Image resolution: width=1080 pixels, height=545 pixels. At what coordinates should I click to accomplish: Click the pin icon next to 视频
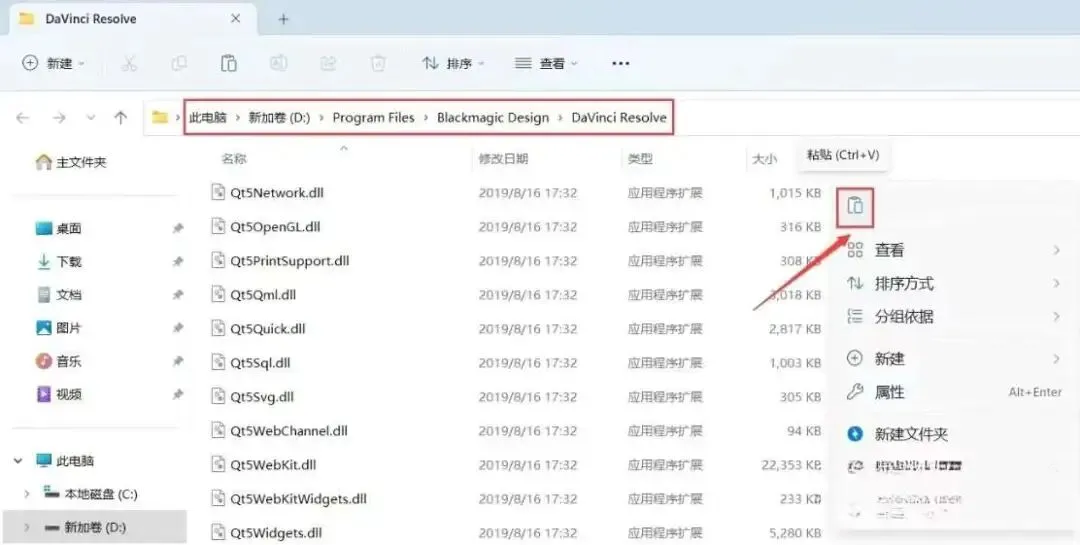(x=178, y=394)
